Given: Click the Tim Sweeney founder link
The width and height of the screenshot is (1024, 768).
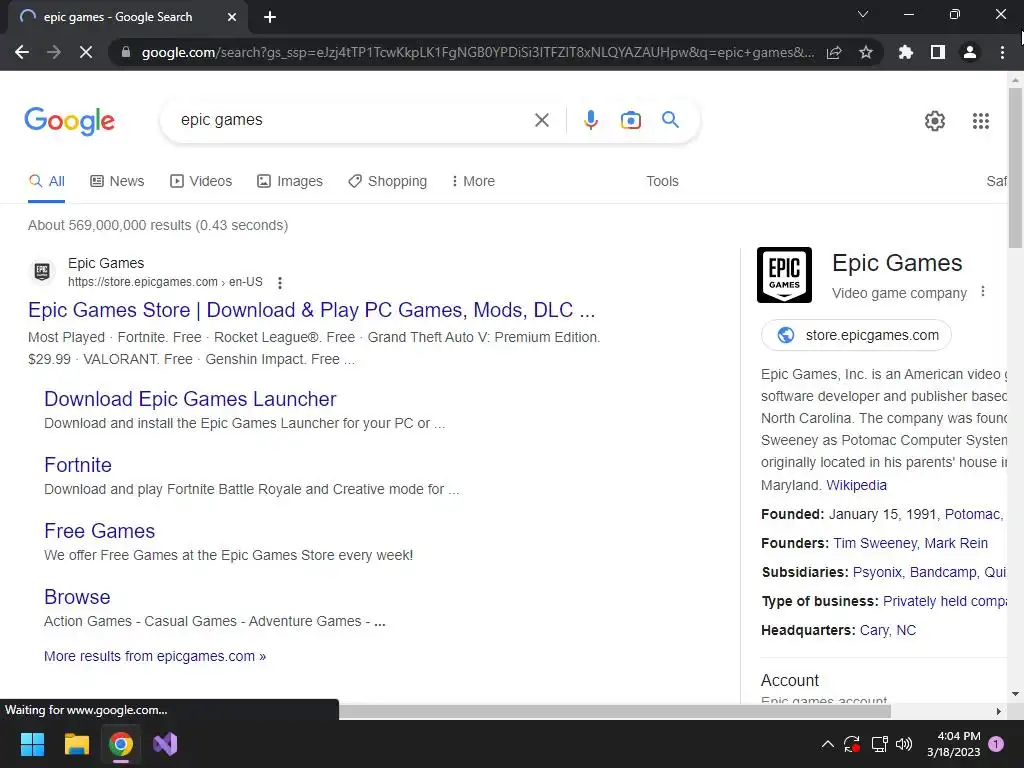Looking at the screenshot, I should pos(875,543).
